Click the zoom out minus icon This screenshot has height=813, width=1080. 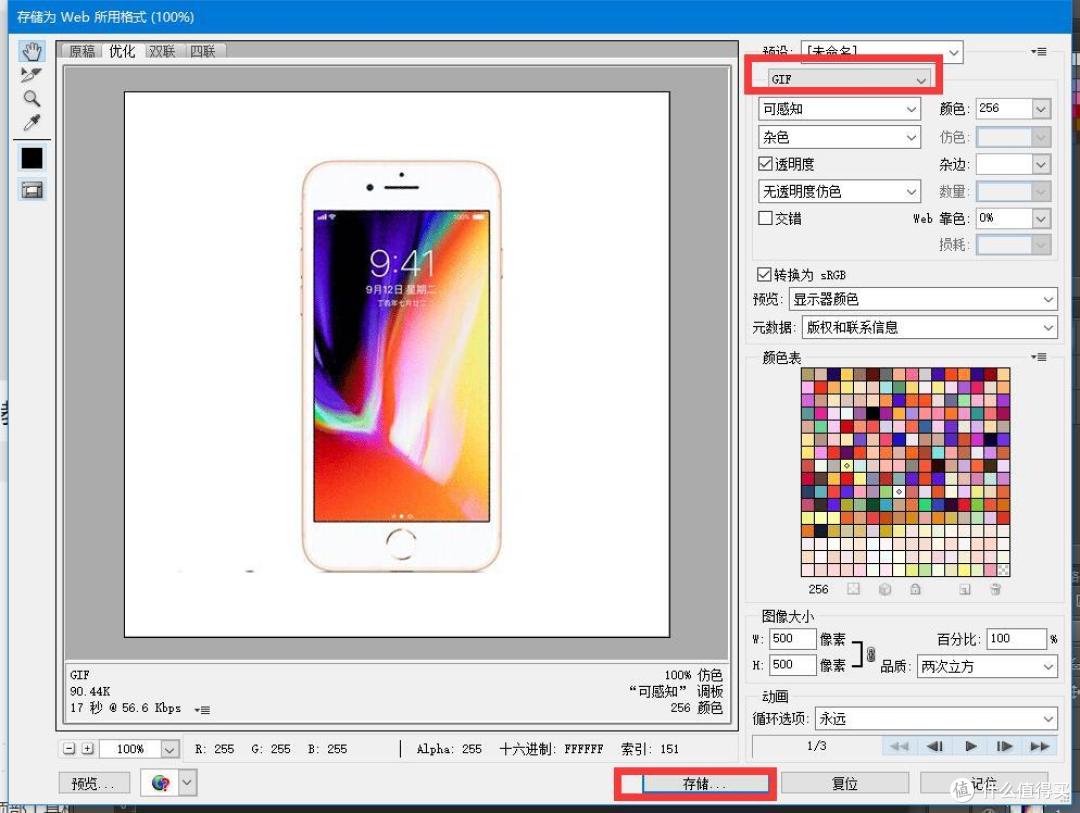click(69, 748)
